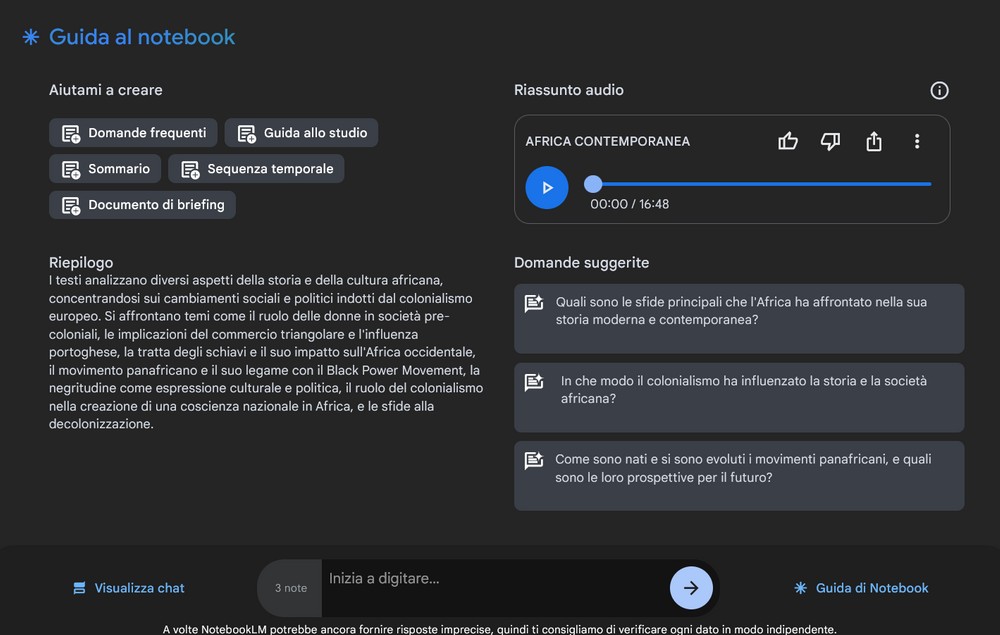This screenshot has width=1000, height=635.
Task: Create Domande frequenti document
Action: coord(134,133)
